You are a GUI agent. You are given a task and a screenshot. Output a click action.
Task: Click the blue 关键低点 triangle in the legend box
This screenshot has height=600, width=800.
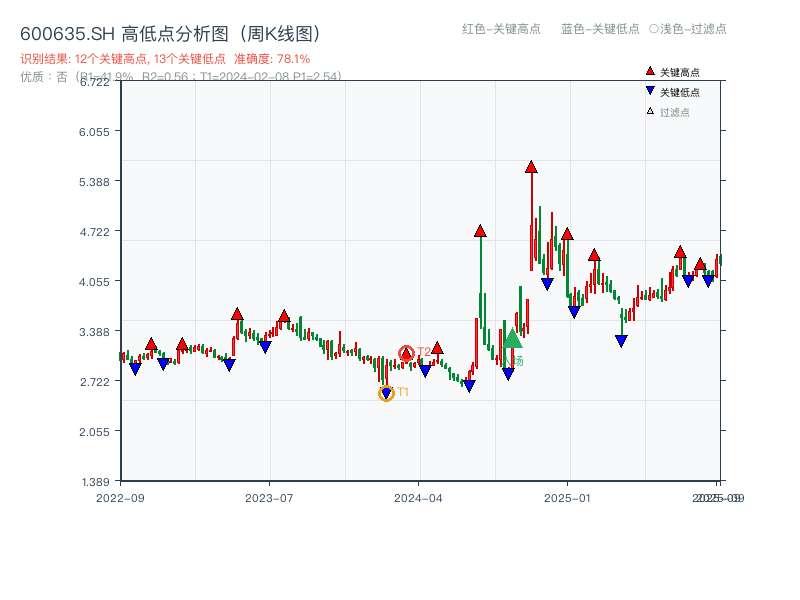[x=650, y=91]
